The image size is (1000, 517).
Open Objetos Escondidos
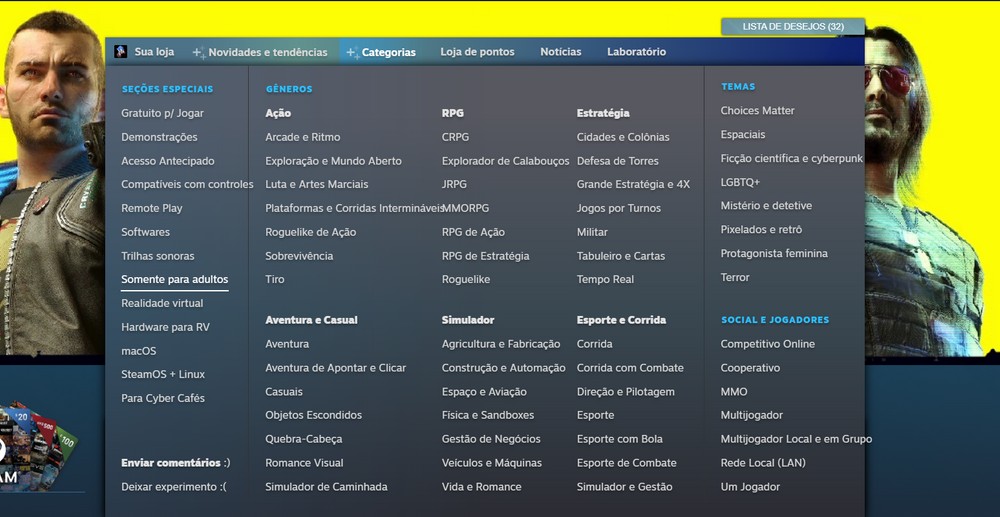314,416
